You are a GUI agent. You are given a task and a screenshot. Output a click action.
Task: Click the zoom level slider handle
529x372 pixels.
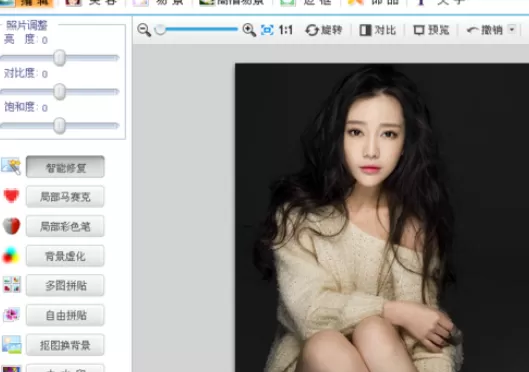160,30
